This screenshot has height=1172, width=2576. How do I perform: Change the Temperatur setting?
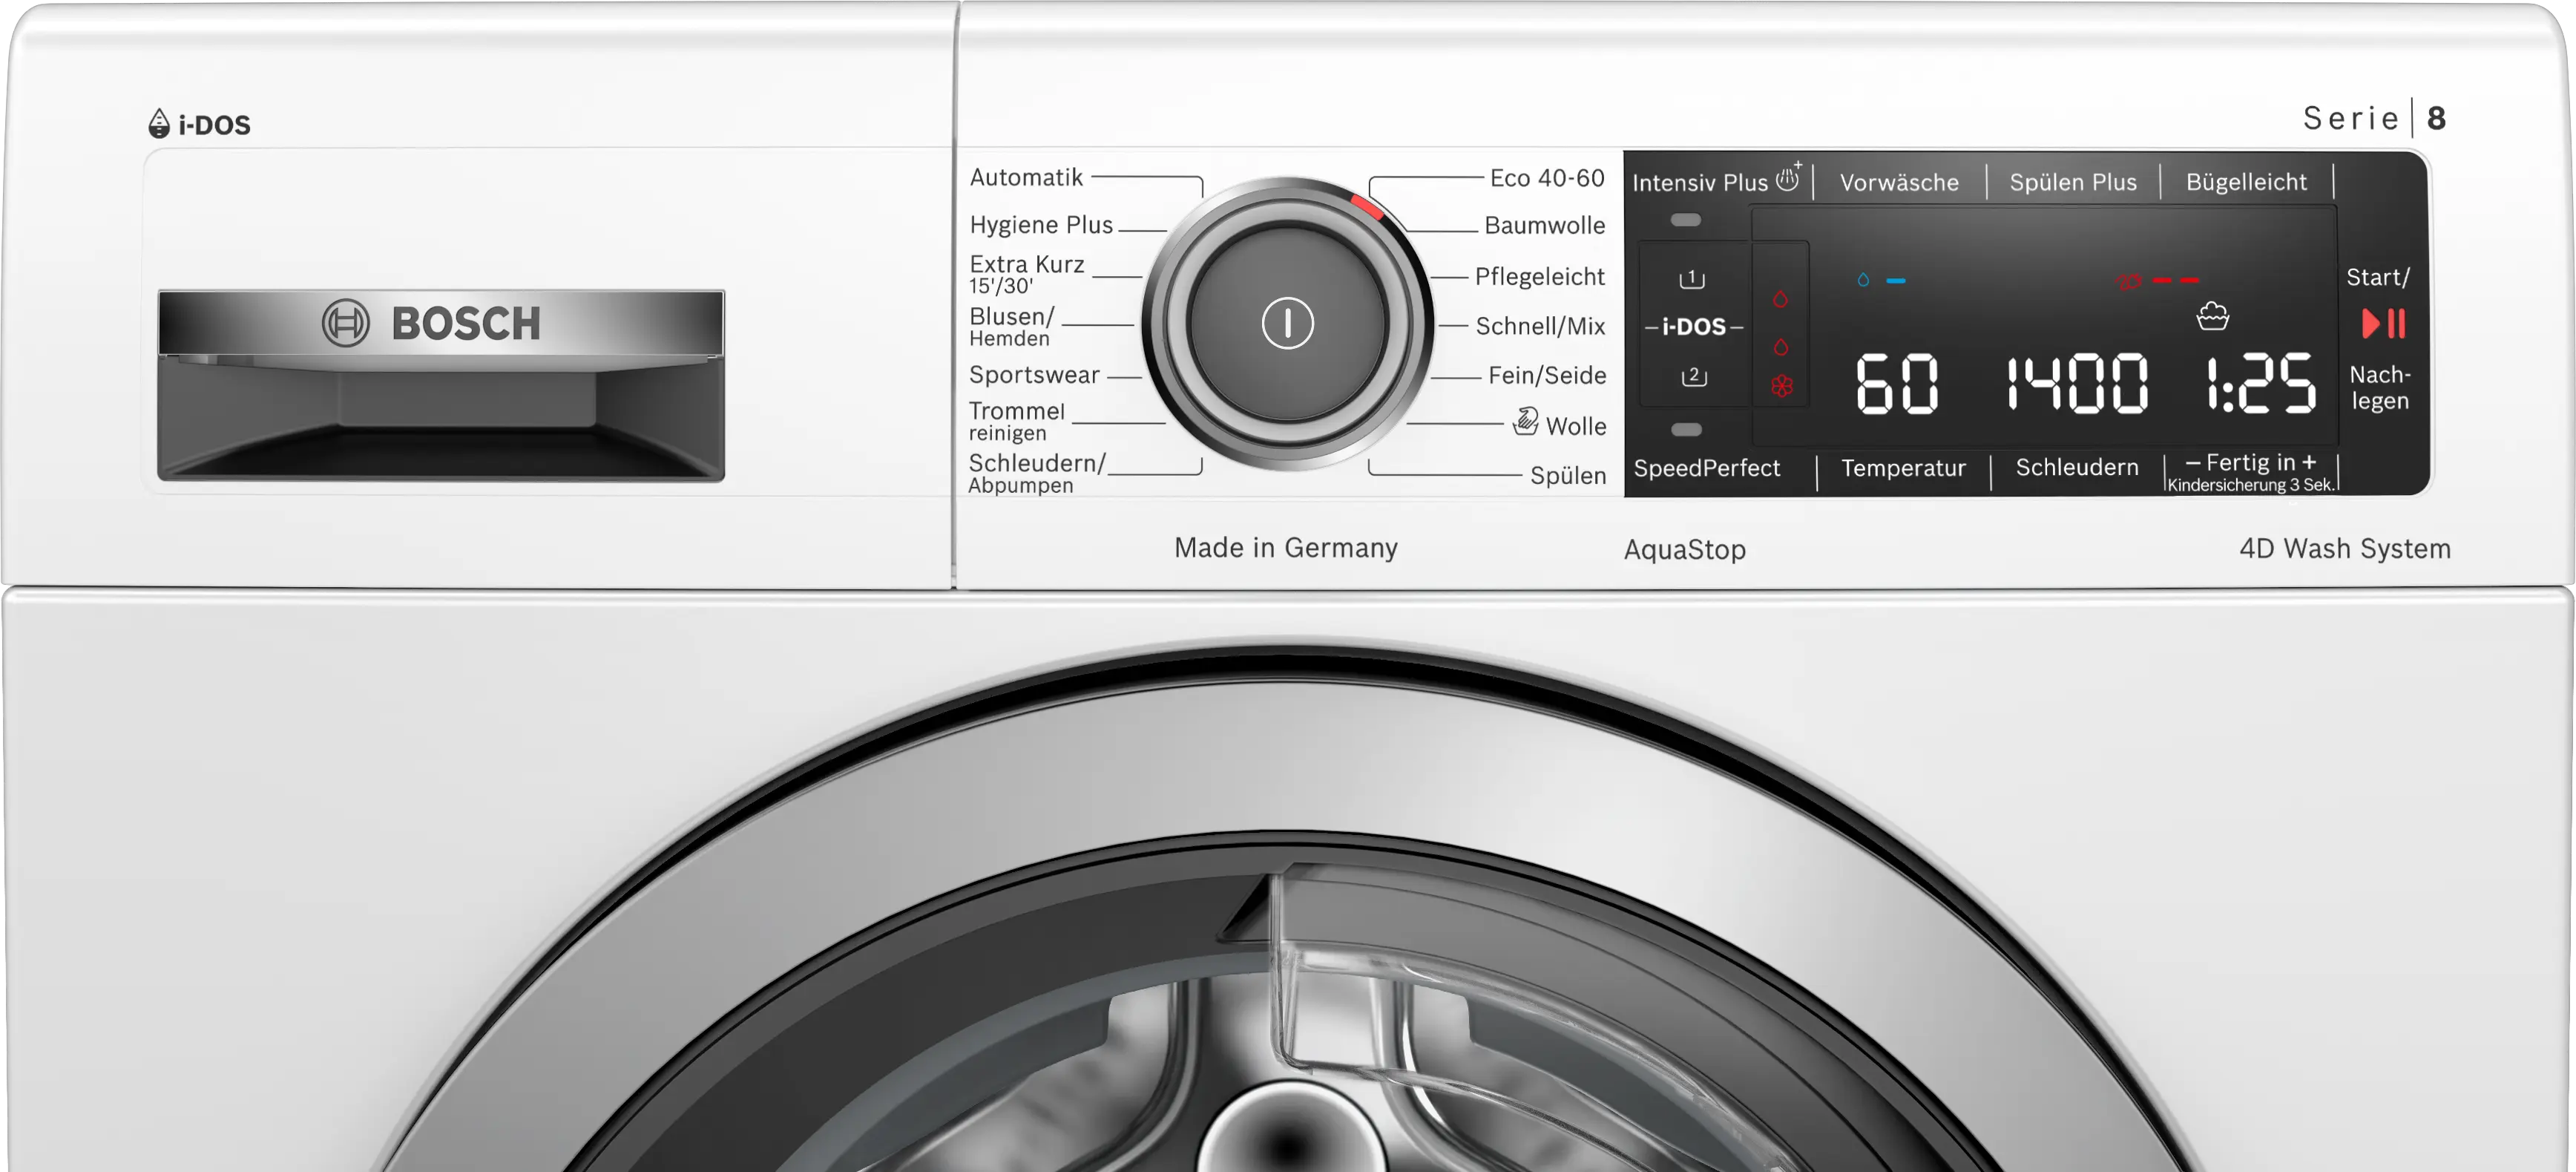tap(1903, 467)
